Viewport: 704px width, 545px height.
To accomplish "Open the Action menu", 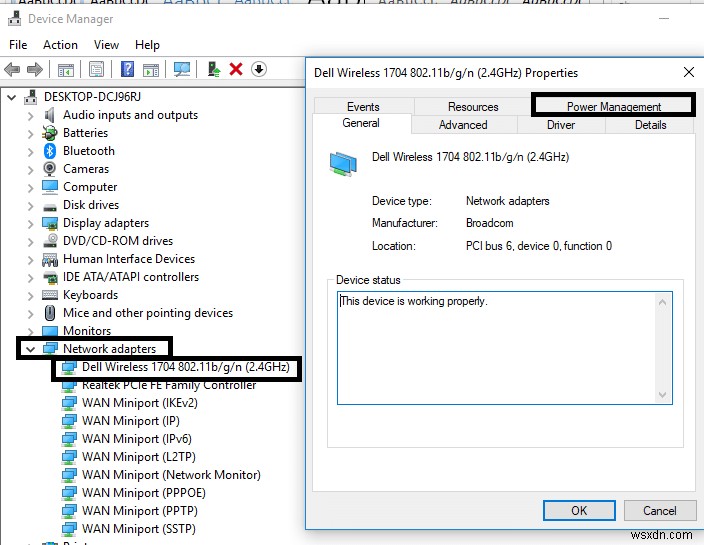I will point(60,45).
